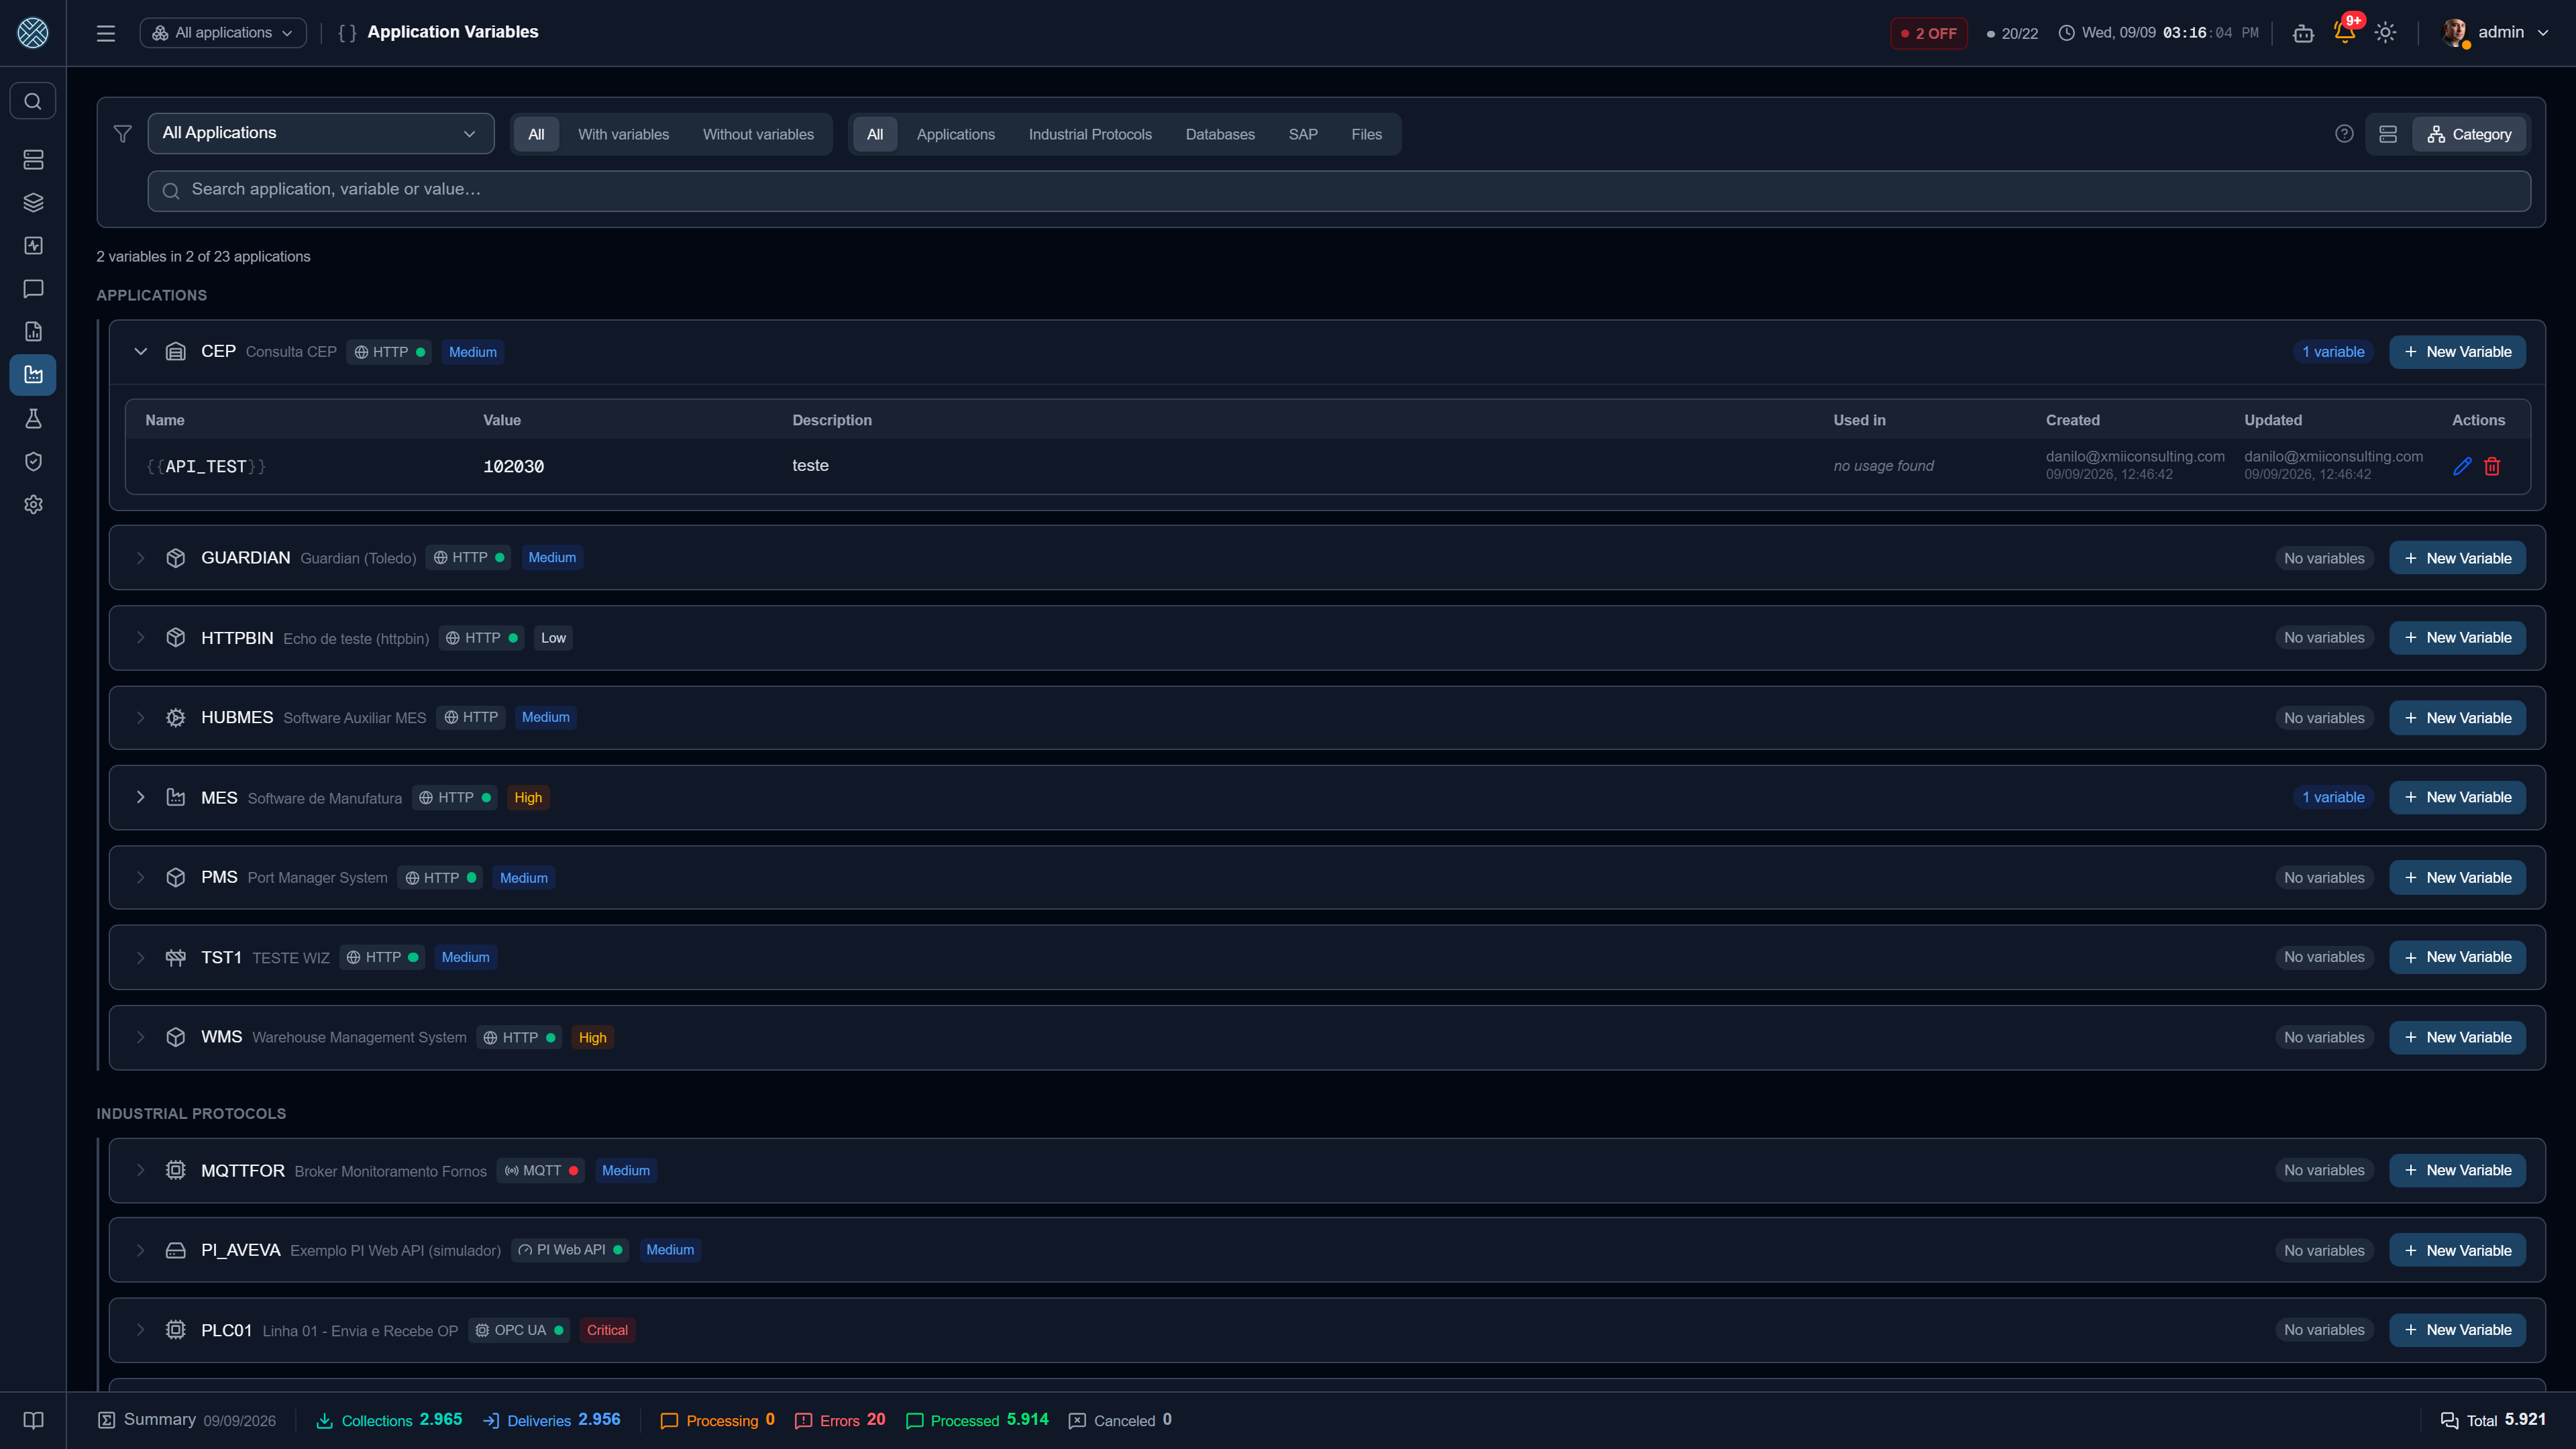Switch to Category grouping view
The width and height of the screenshot is (2576, 1449).
pos(2469,134)
